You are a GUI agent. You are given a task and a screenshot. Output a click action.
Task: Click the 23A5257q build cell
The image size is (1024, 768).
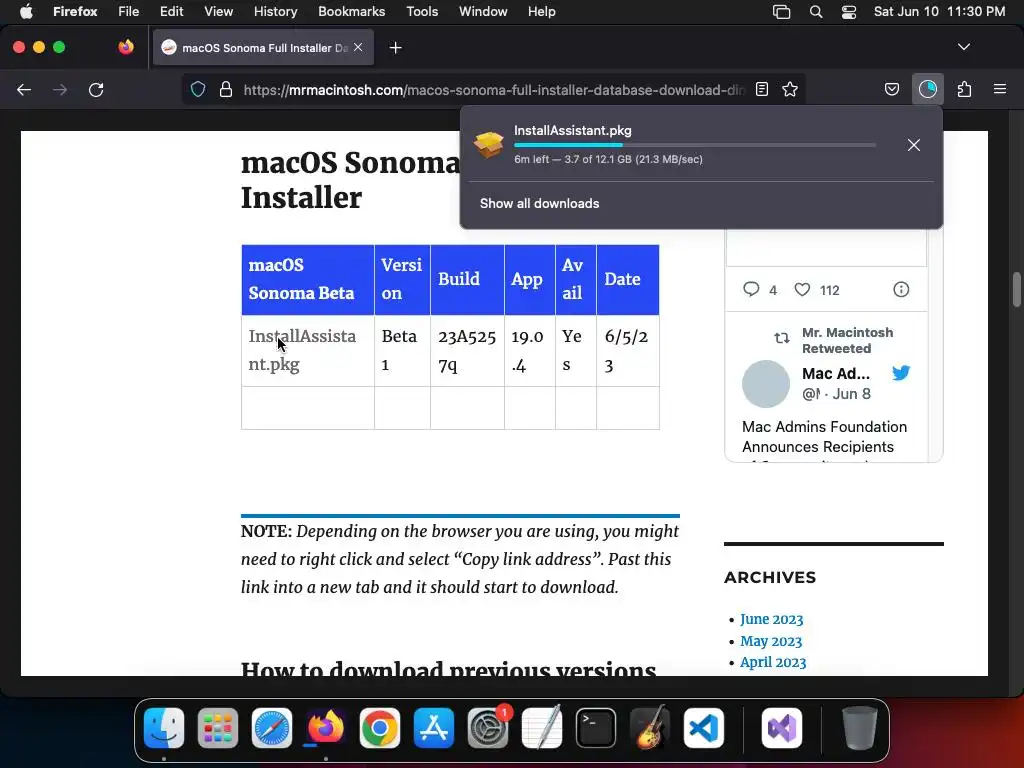coord(467,351)
